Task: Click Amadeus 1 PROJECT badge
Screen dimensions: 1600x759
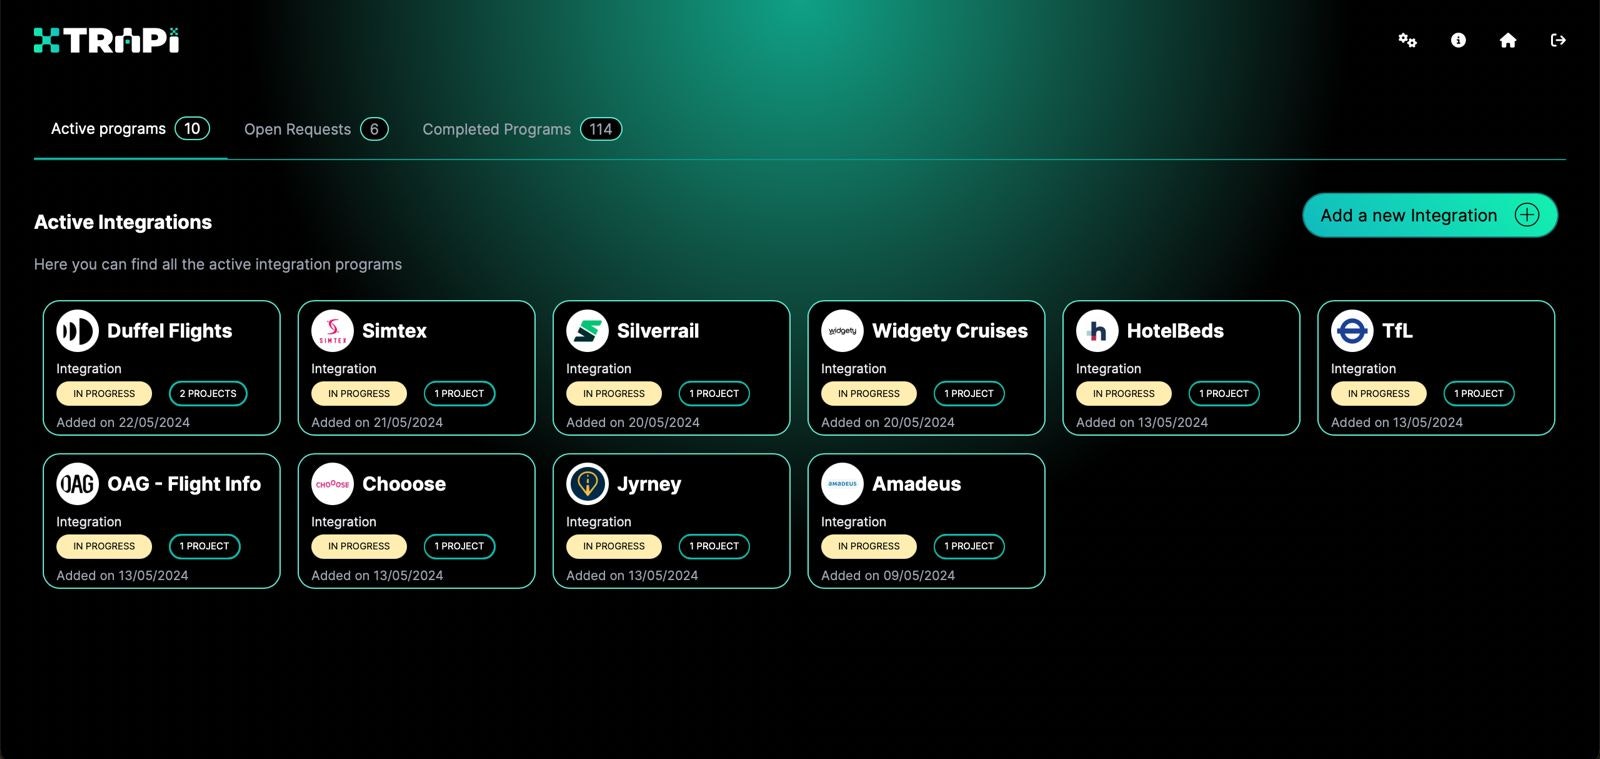Action: click(x=969, y=546)
